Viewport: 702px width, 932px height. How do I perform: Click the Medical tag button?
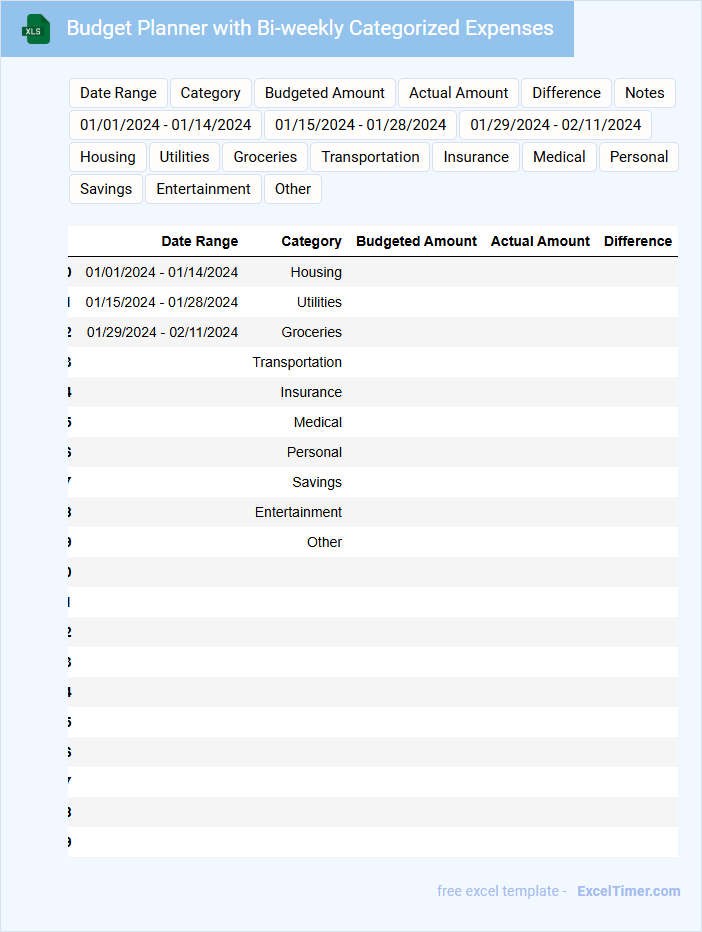click(559, 157)
